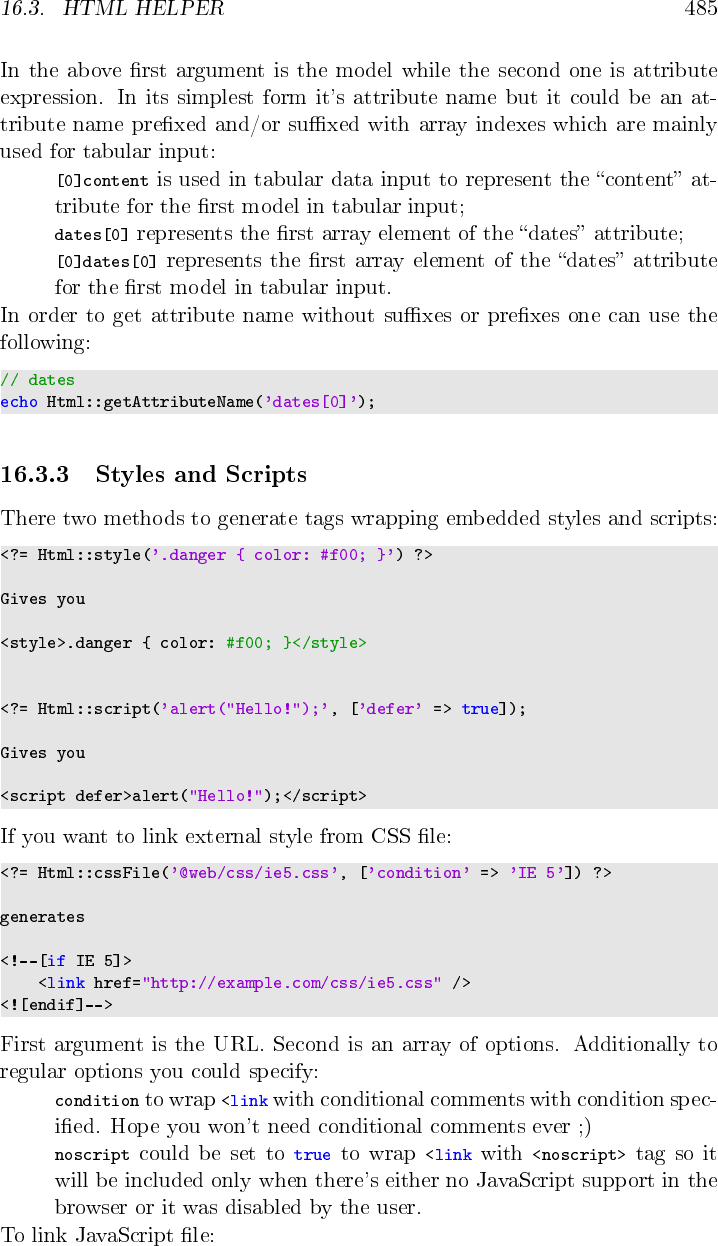This screenshot has width=718, height=1246.
Task: Click the "<!--[if IE 5]>" line
Action: pyautogui.click(x=66, y=961)
